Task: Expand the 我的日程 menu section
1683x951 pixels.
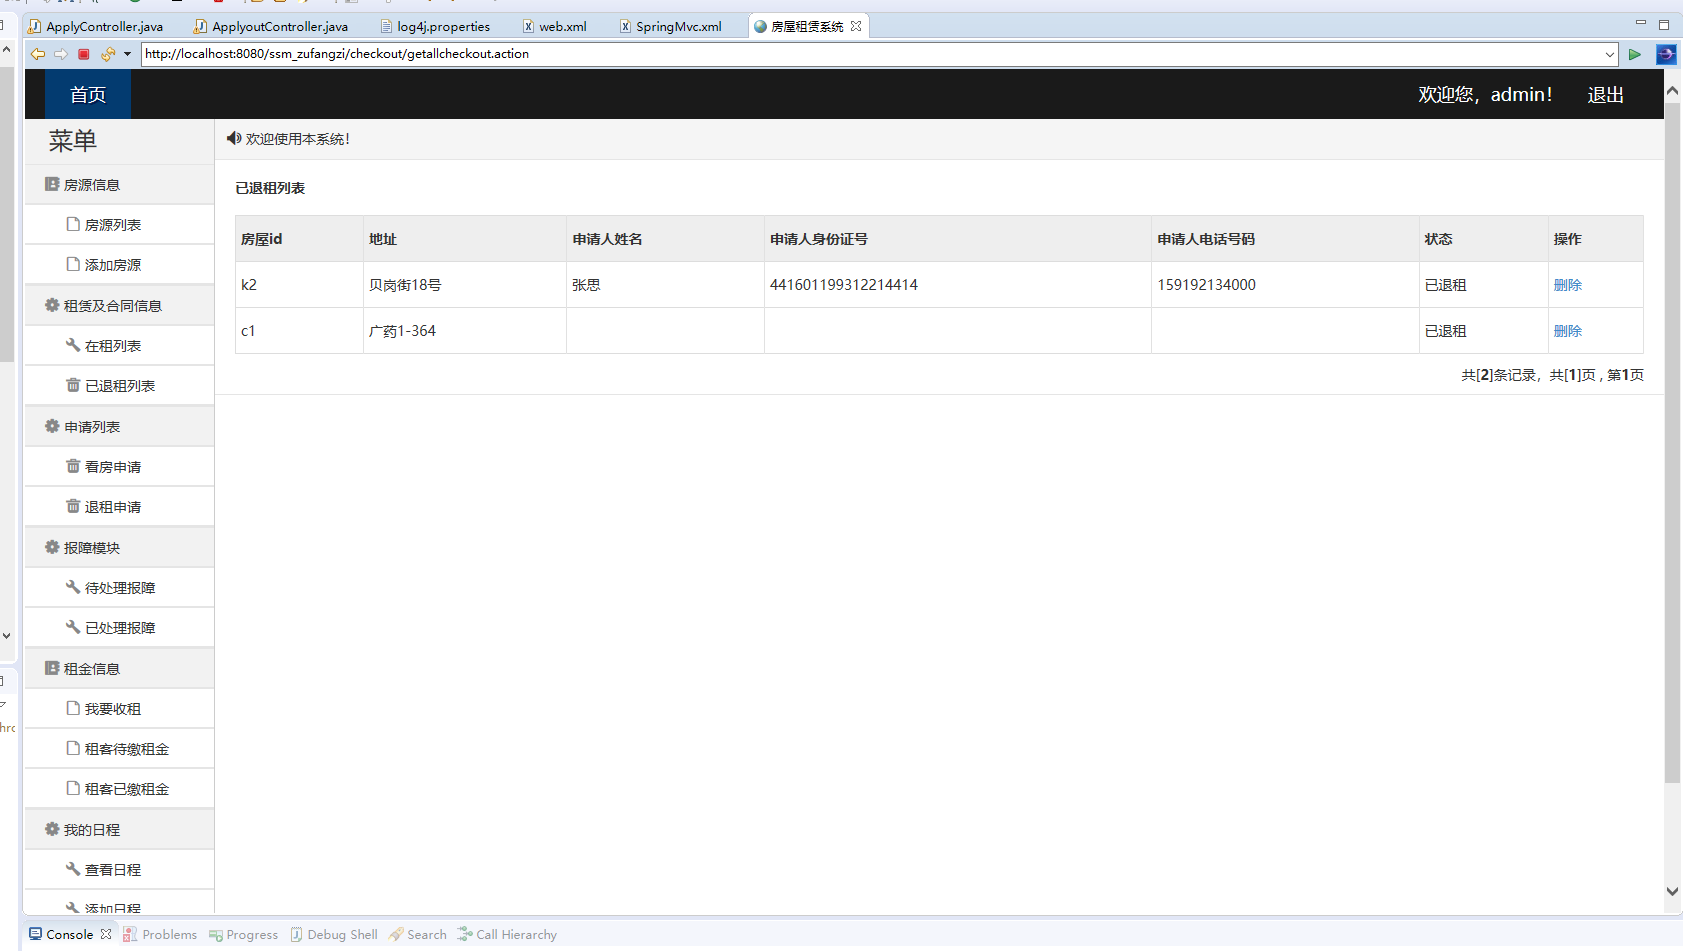Action: 90,829
